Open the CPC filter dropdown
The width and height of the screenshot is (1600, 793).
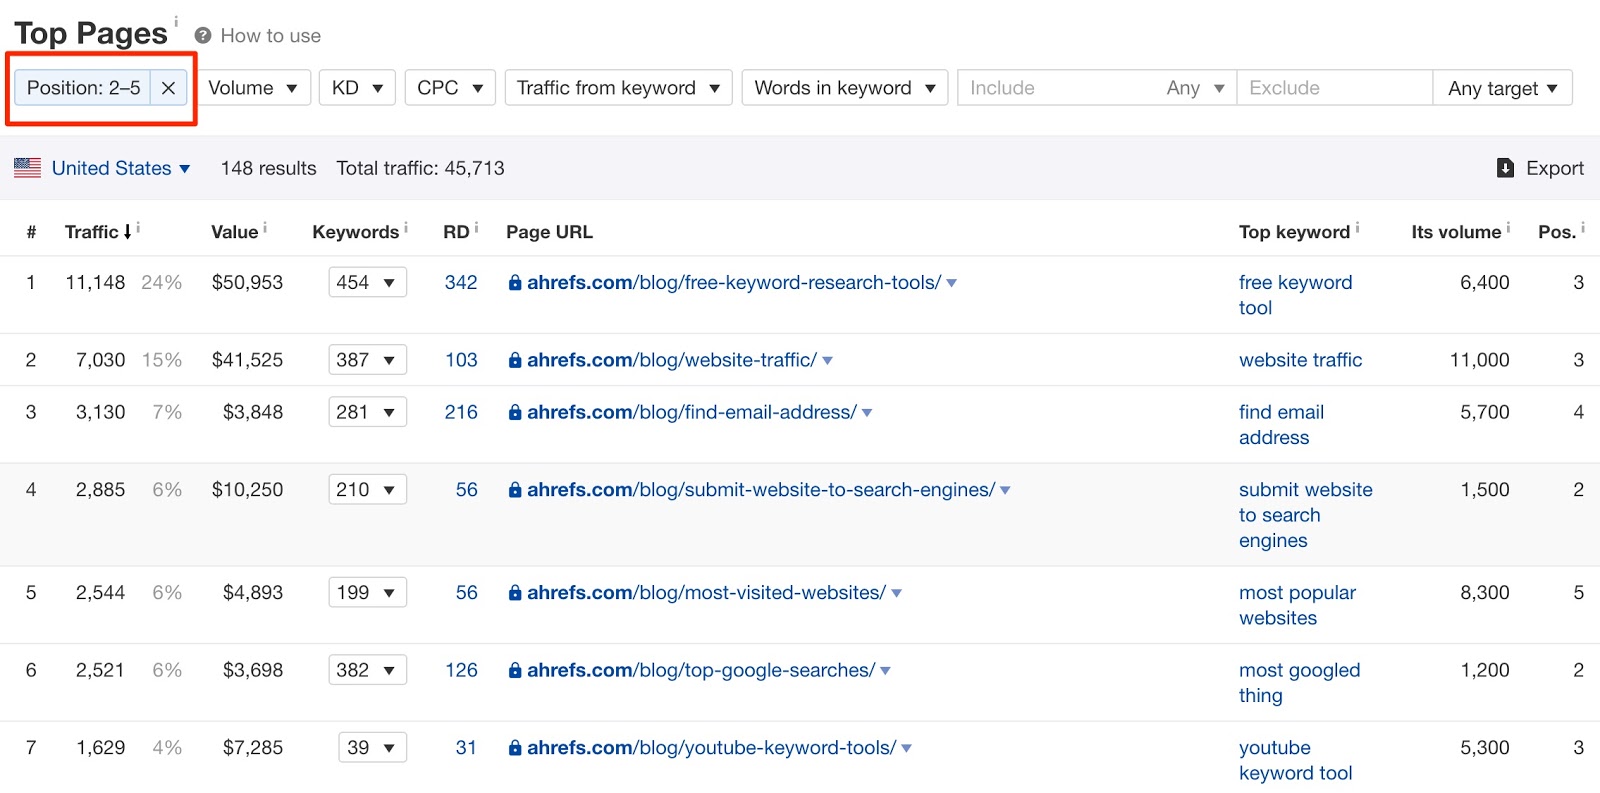pyautogui.click(x=450, y=88)
